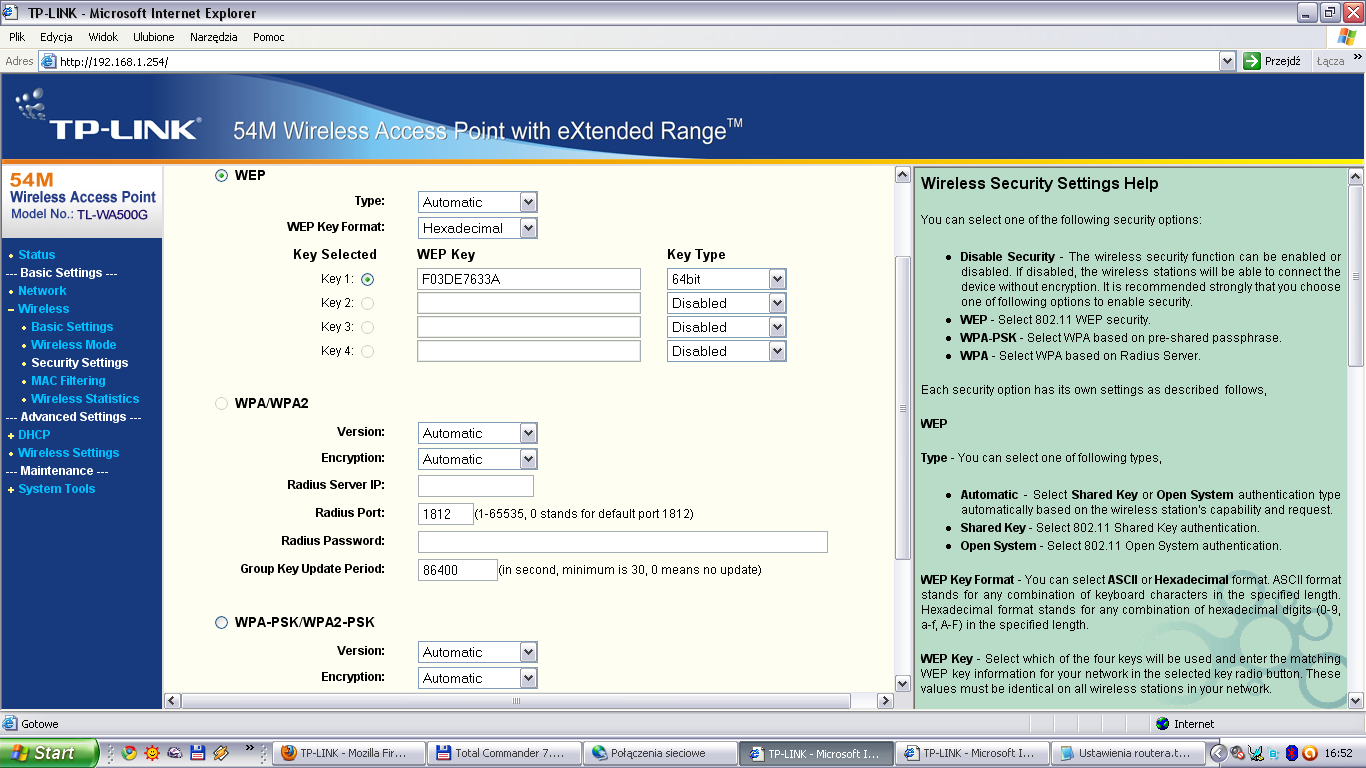Click the Key 1 WEP Key field

(x=529, y=279)
